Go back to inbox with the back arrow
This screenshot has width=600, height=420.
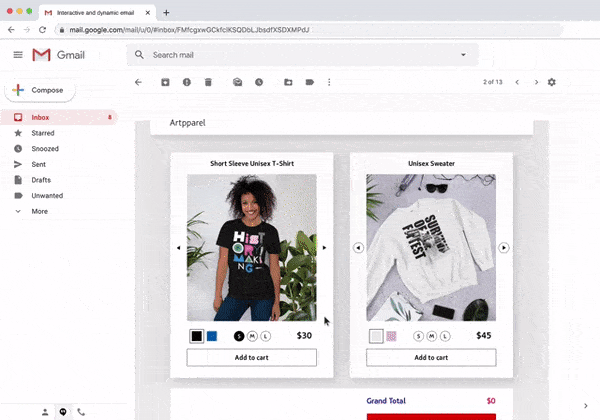pyautogui.click(x=139, y=82)
